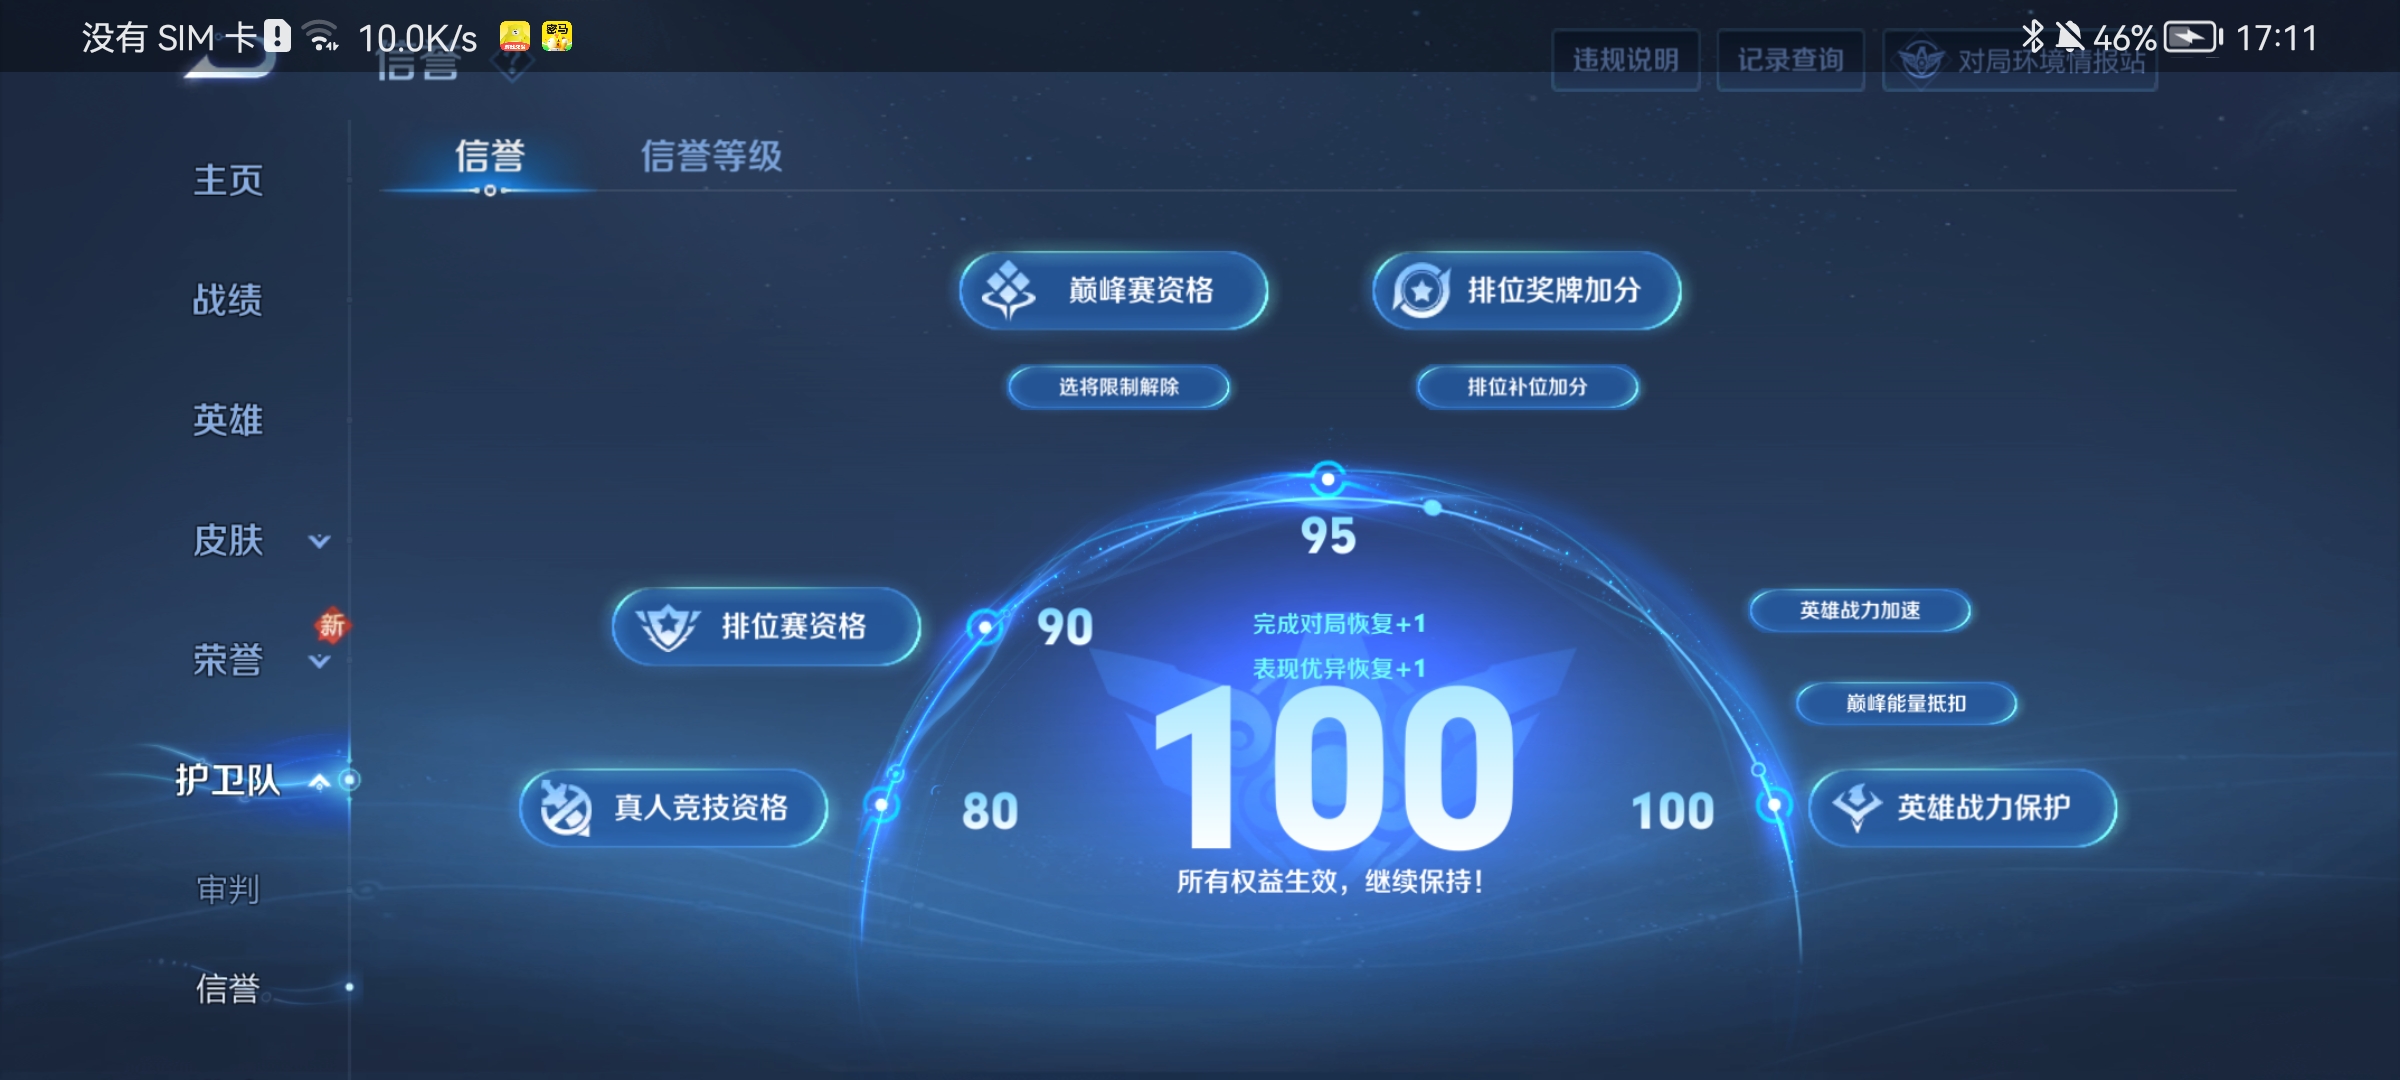Tap the 巅峰能量抵扣 label

click(1906, 703)
